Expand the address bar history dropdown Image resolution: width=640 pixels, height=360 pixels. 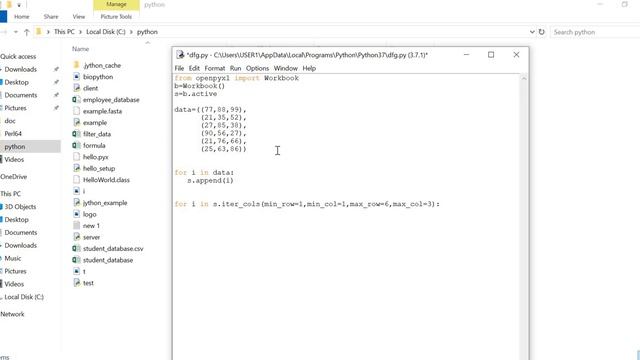click(x=532, y=32)
